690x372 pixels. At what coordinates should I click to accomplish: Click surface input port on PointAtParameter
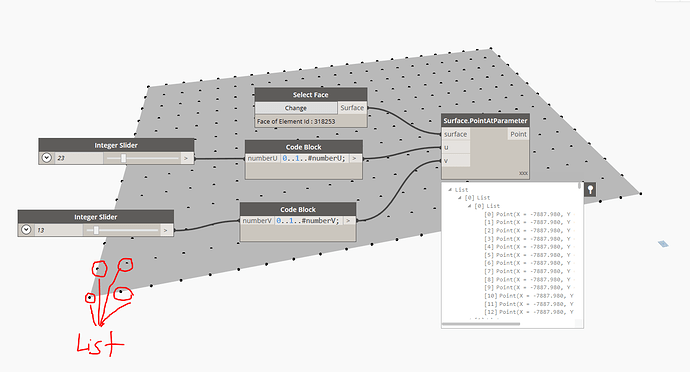click(x=456, y=134)
